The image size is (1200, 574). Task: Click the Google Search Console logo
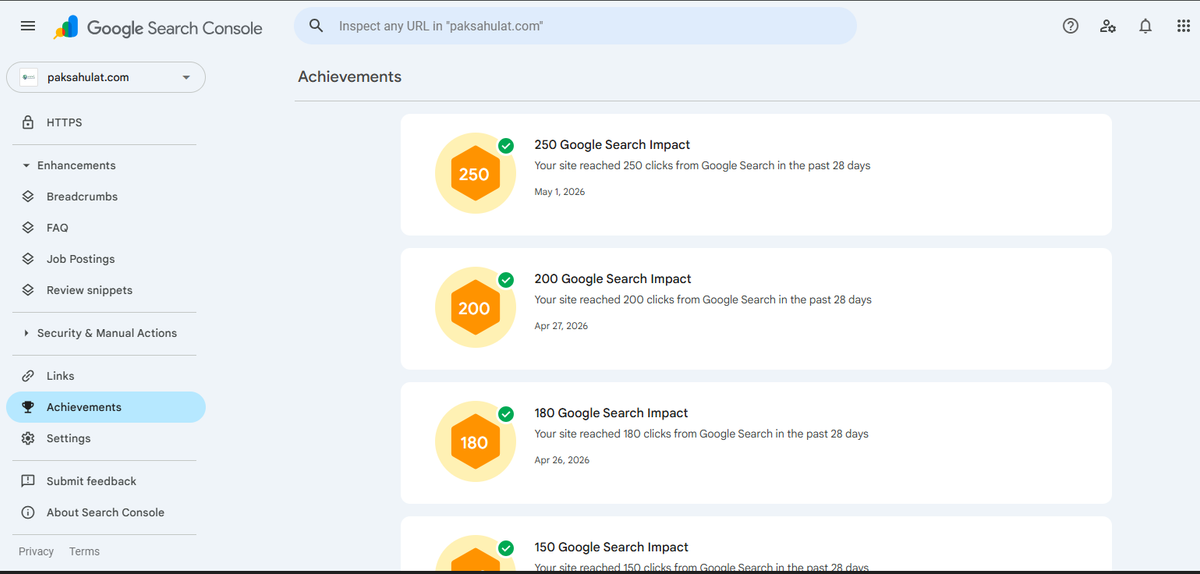click(x=158, y=28)
